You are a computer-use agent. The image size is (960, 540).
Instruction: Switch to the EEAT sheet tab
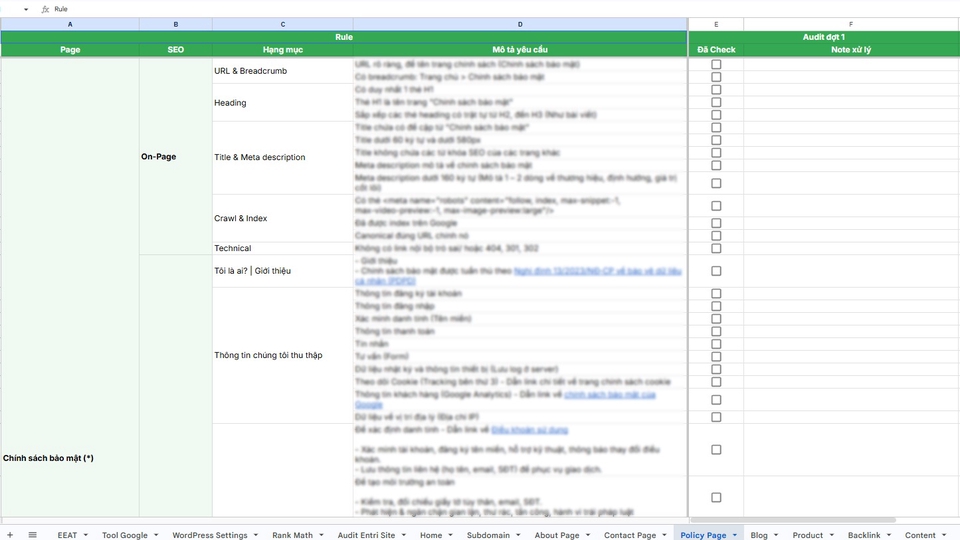coord(67,535)
